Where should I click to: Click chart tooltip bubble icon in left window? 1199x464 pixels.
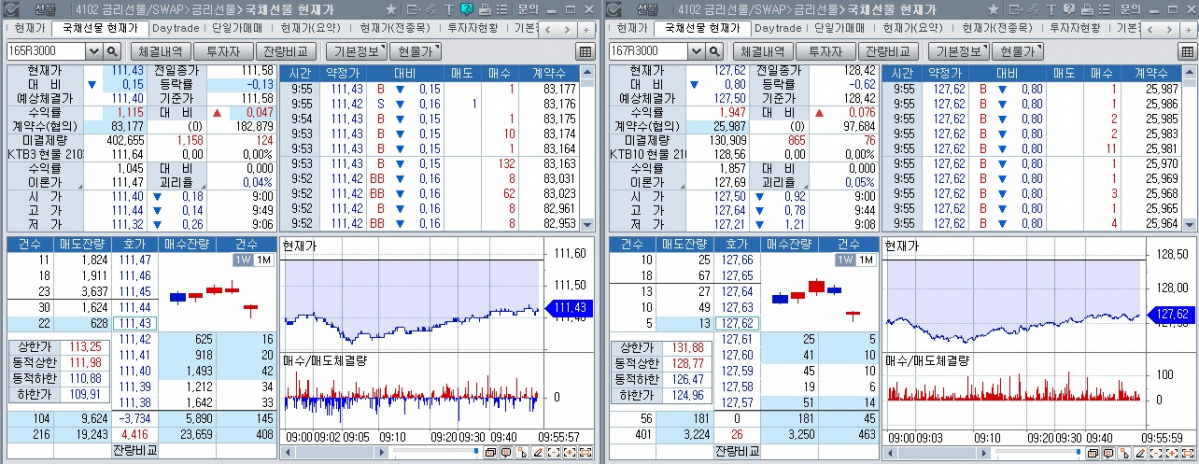click(506, 453)
